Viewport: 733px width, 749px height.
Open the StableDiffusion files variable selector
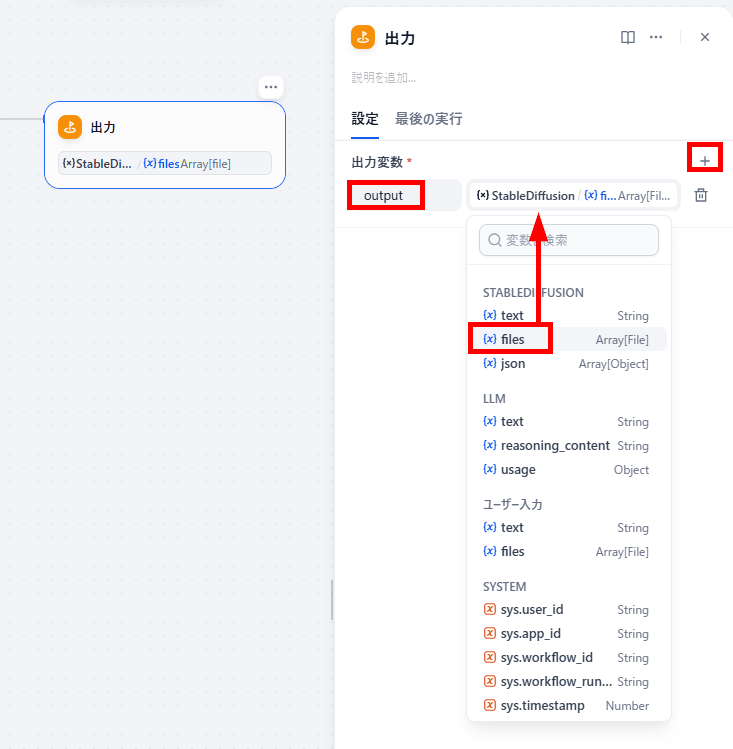573,195
